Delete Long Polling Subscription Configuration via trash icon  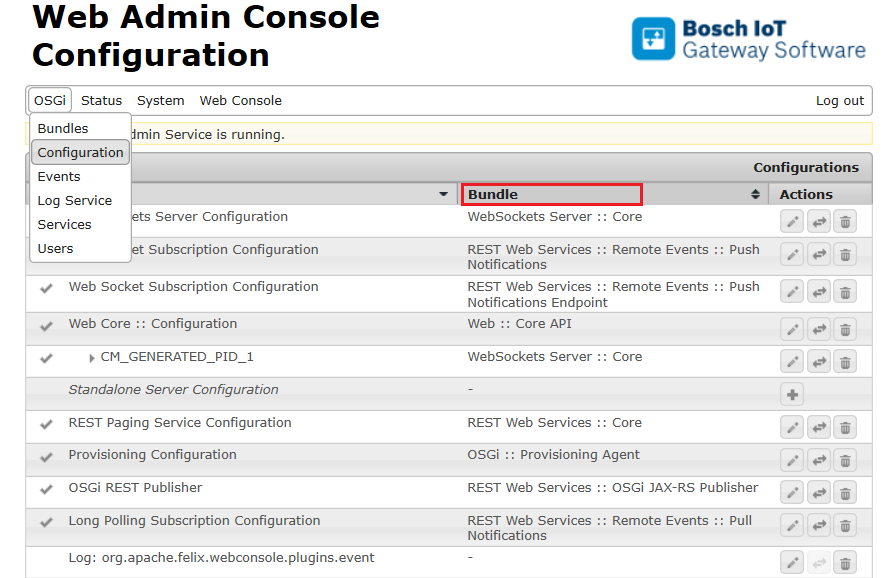(845, 525)
